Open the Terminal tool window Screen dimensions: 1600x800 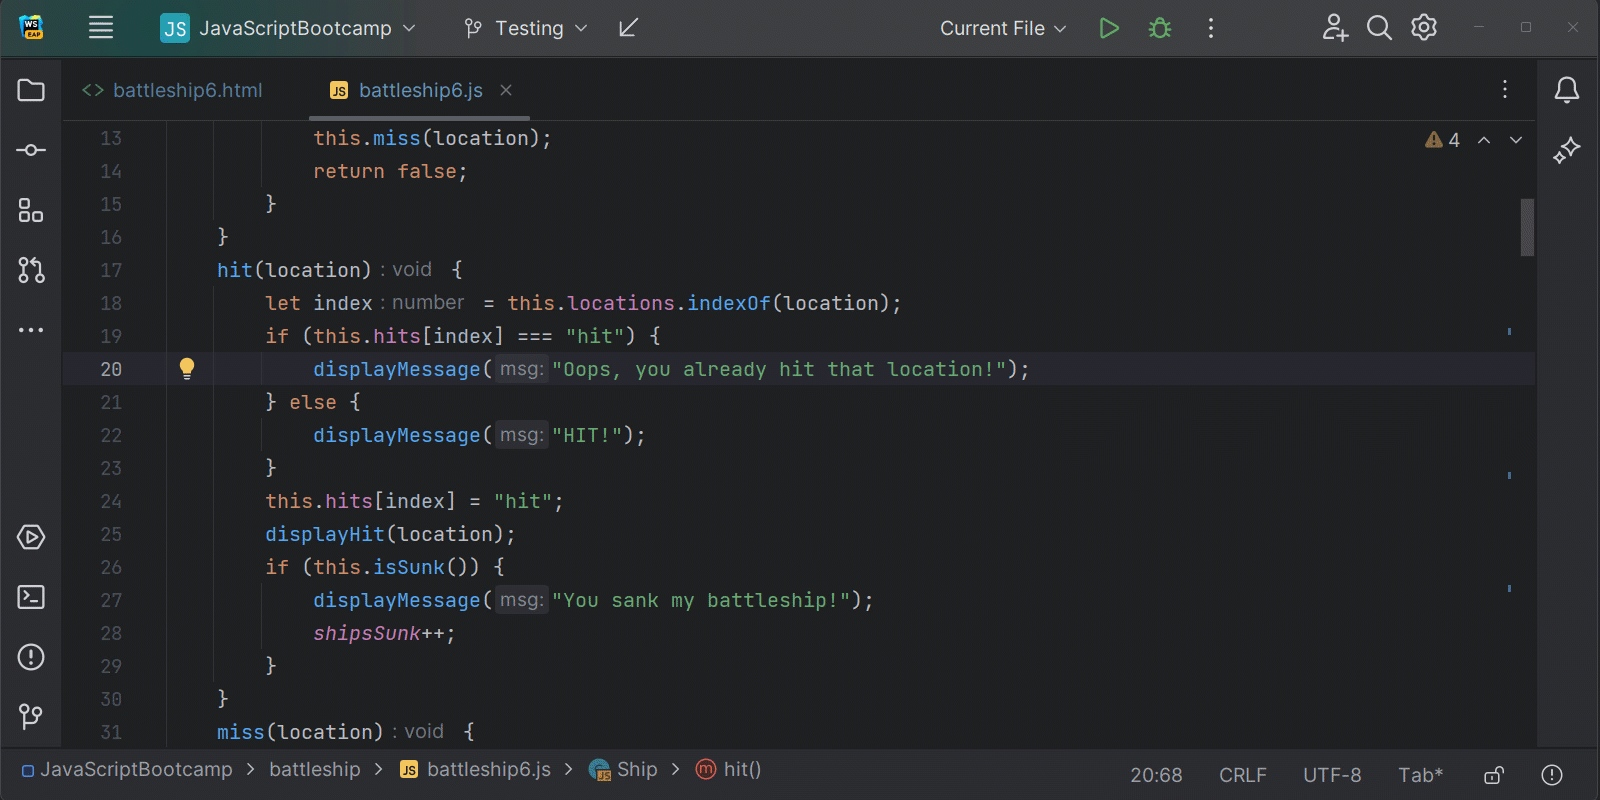[x=31, y=597]
